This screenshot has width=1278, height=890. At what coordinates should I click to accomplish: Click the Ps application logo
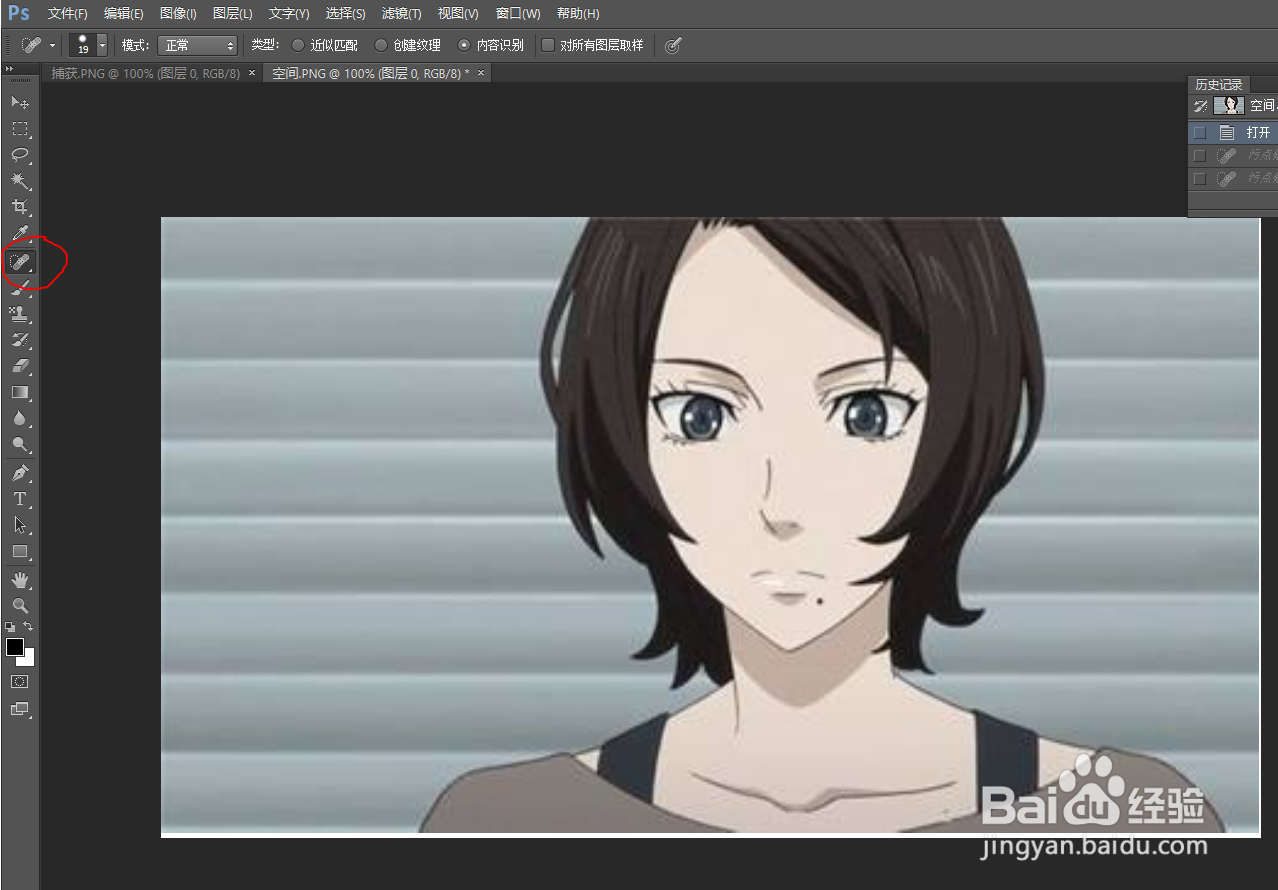tap(19, 13)
